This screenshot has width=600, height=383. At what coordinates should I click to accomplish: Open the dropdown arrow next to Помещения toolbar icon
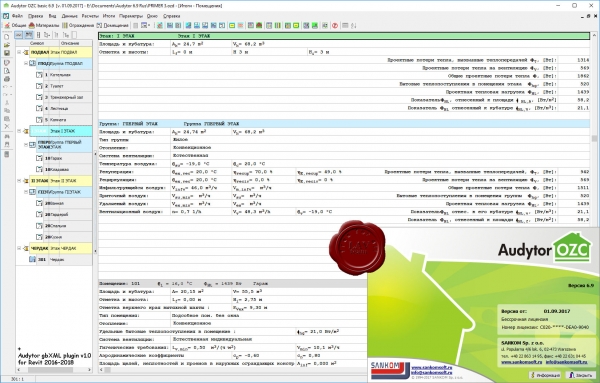(148, 26)
